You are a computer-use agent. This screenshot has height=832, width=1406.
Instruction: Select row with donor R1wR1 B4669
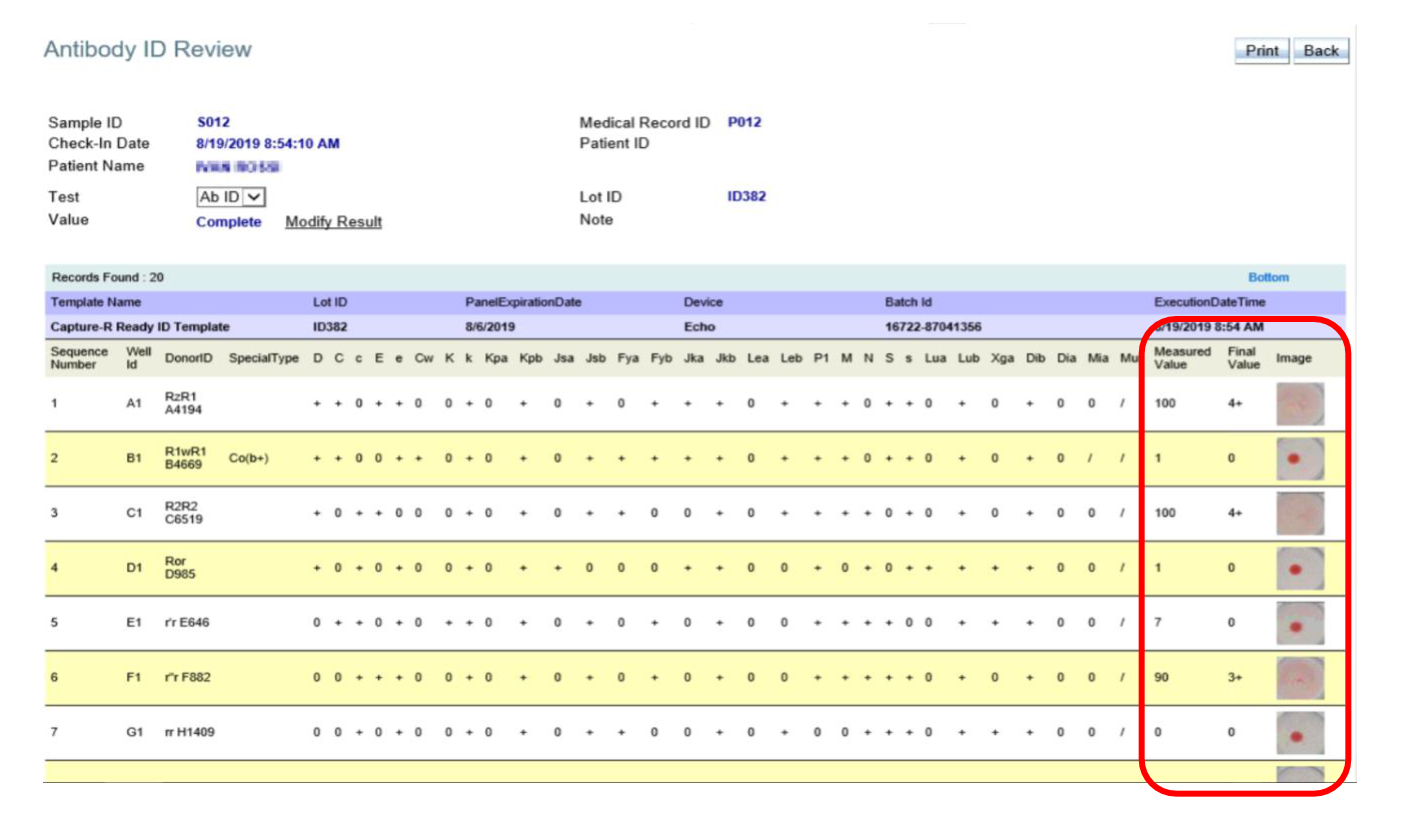pos(185,459)
